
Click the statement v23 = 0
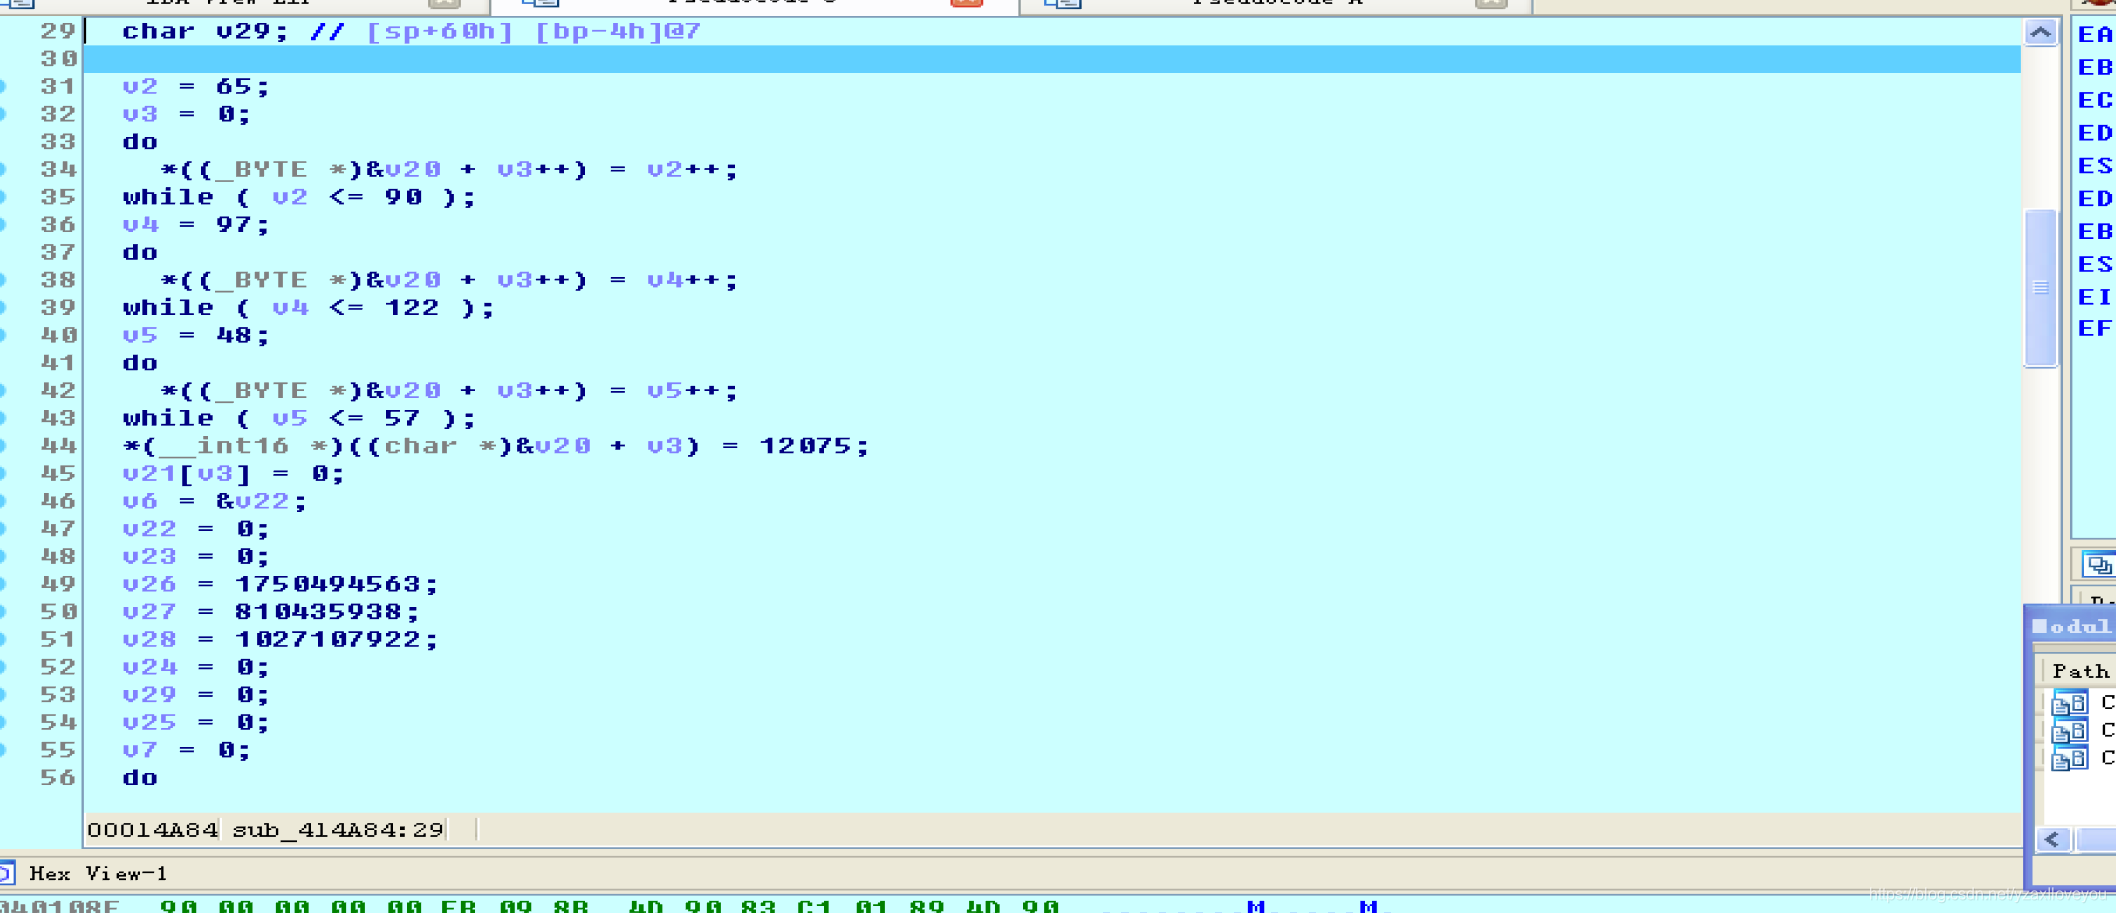(x=196, y=556)
